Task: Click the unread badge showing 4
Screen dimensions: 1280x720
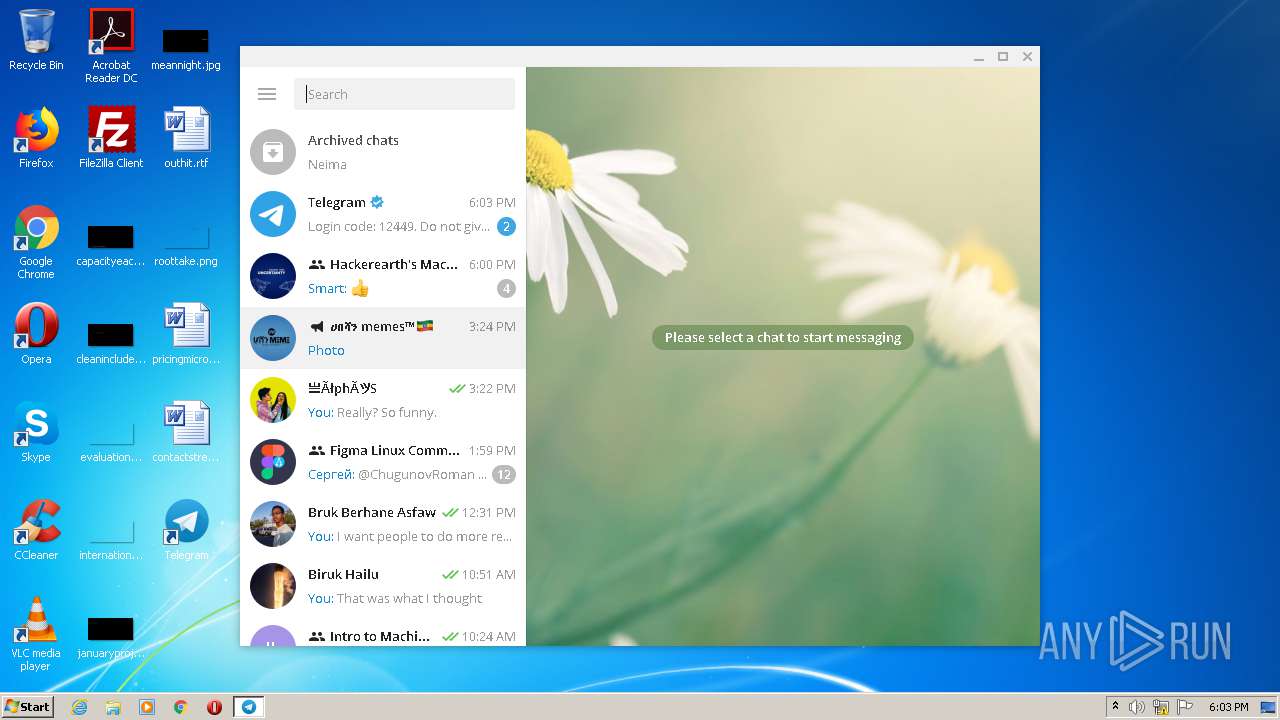Action: pyautogui.click(x=507, y=289)
